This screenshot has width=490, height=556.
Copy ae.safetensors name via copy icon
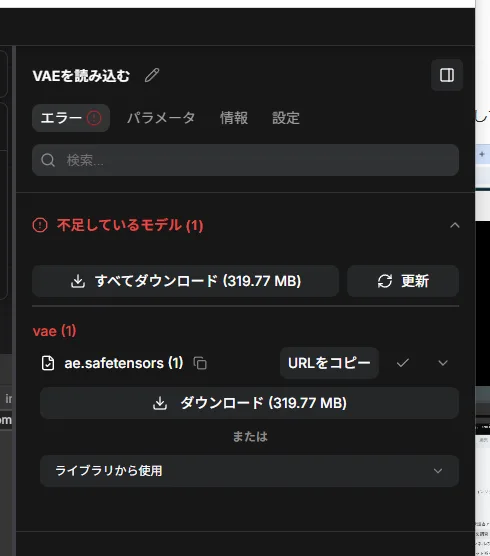pyautogui.click(x=200, y=363)
